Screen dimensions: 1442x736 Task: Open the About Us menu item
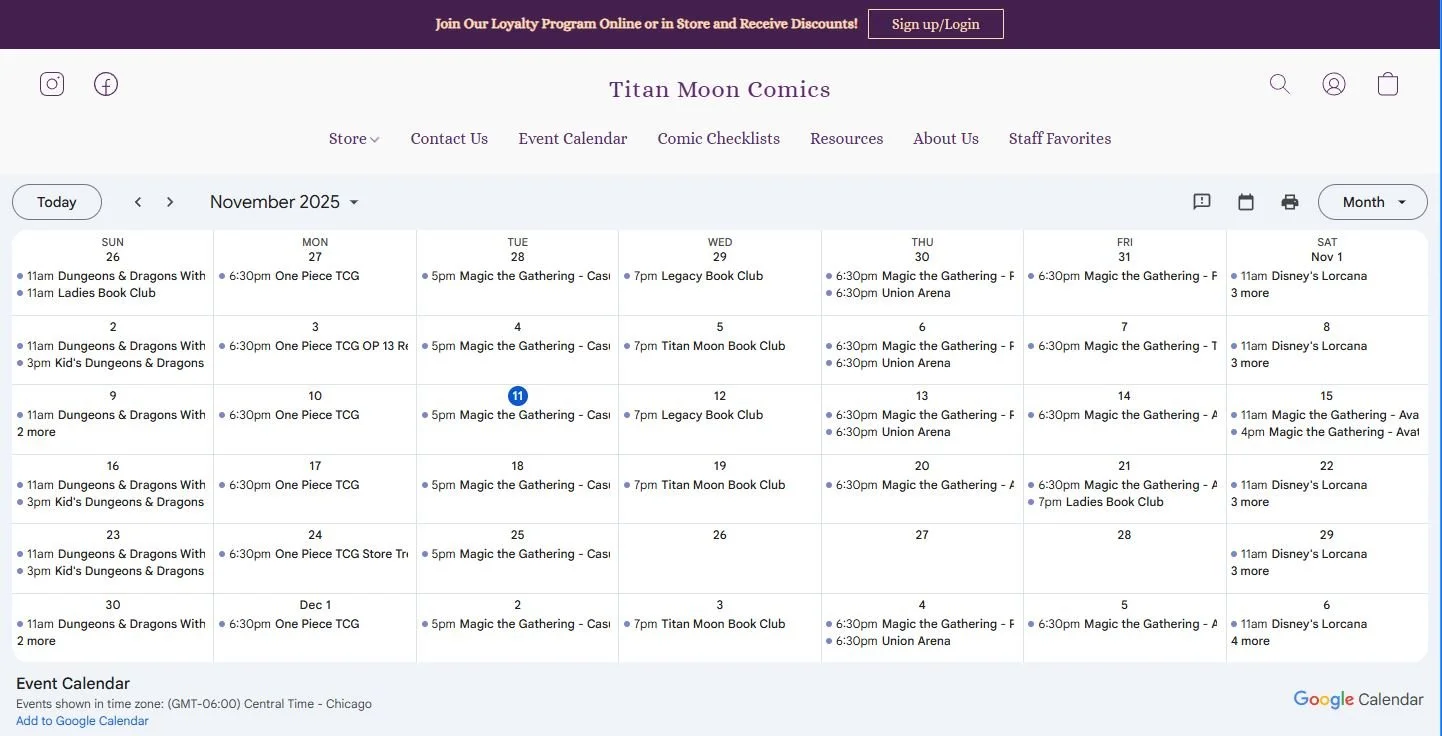point(946,139)
